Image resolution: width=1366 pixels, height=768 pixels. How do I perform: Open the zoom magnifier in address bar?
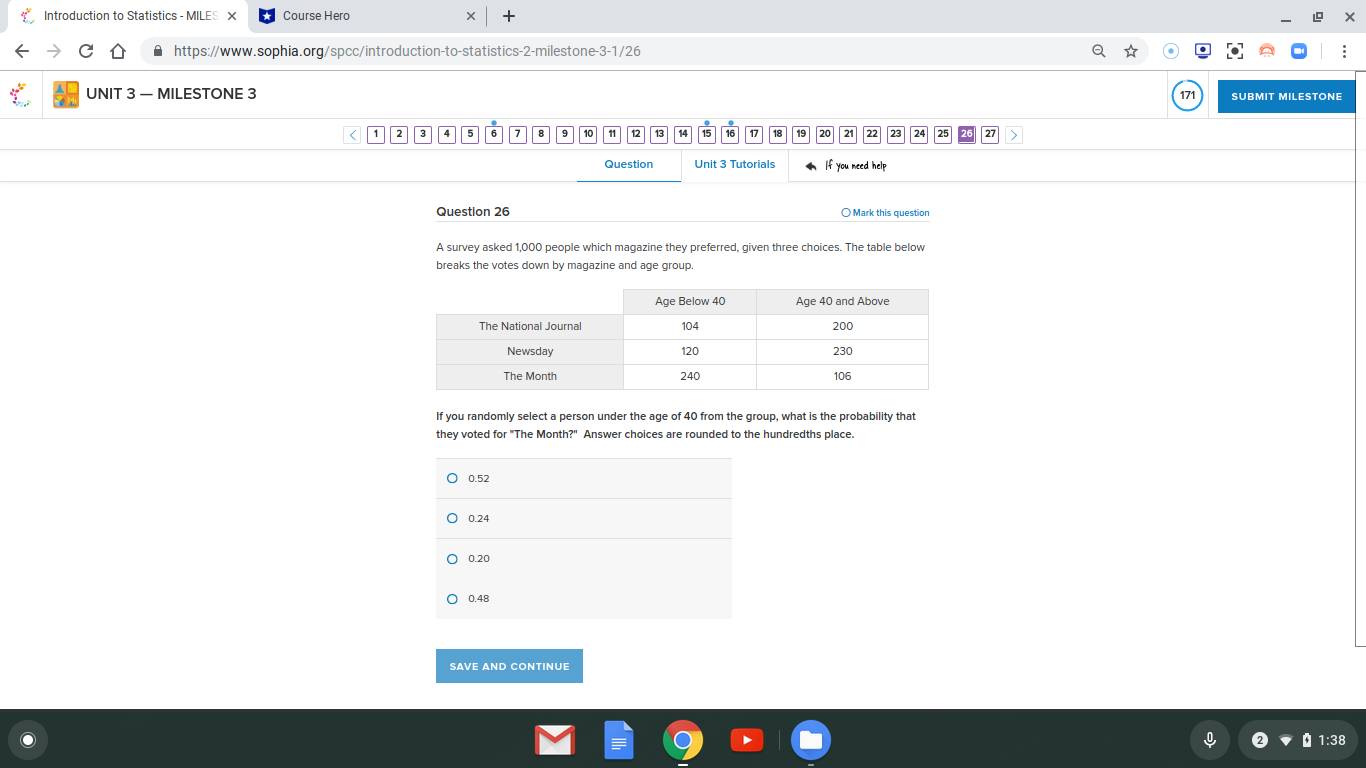pyautogui.click(x=1099, y=51)
